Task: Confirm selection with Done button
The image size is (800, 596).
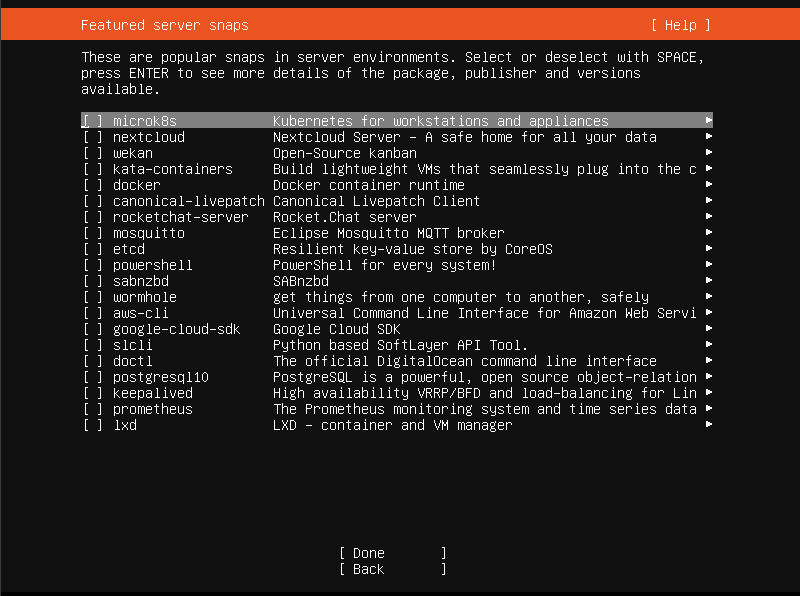Action: tap(393, 553)
